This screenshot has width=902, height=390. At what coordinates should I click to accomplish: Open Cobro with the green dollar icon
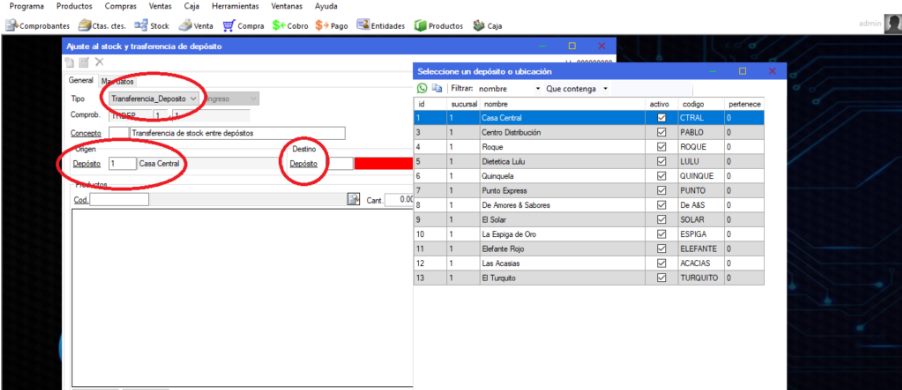291,26
